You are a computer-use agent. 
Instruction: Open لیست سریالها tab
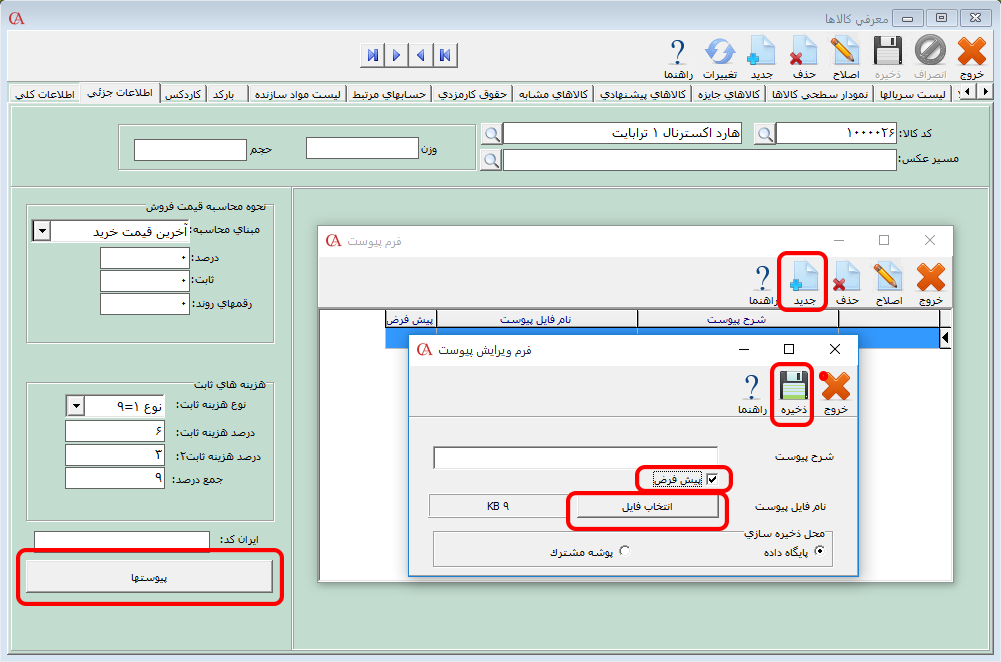tap(913, 94)
